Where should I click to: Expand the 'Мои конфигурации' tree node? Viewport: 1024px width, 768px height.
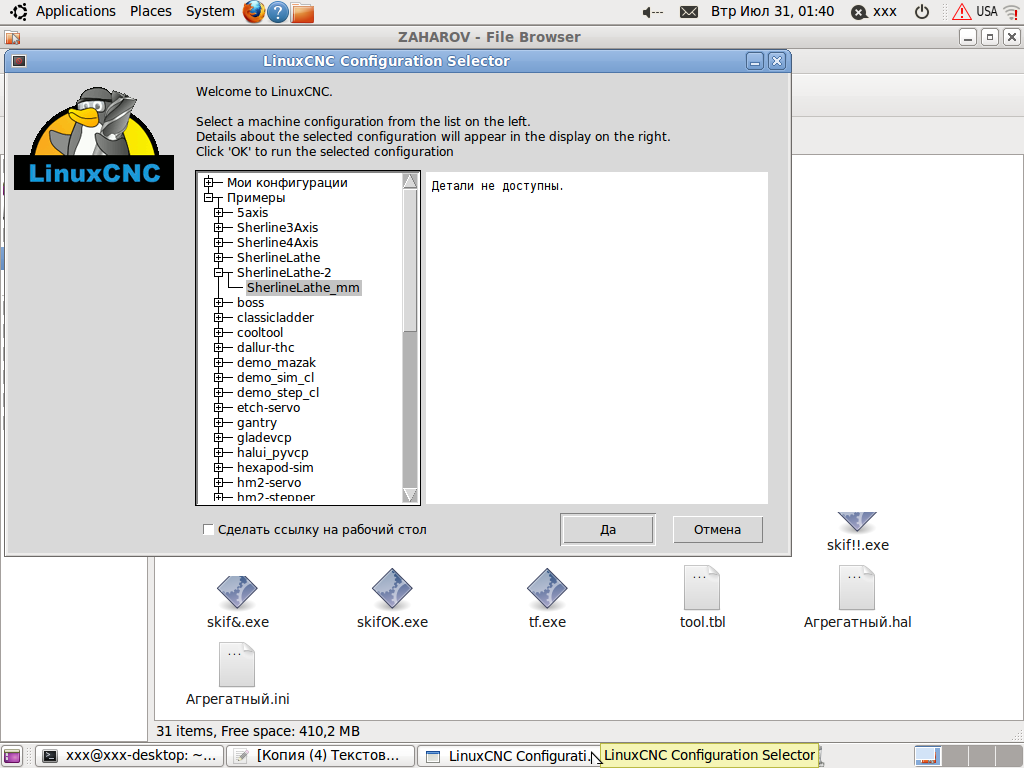[x=209, y=182]
